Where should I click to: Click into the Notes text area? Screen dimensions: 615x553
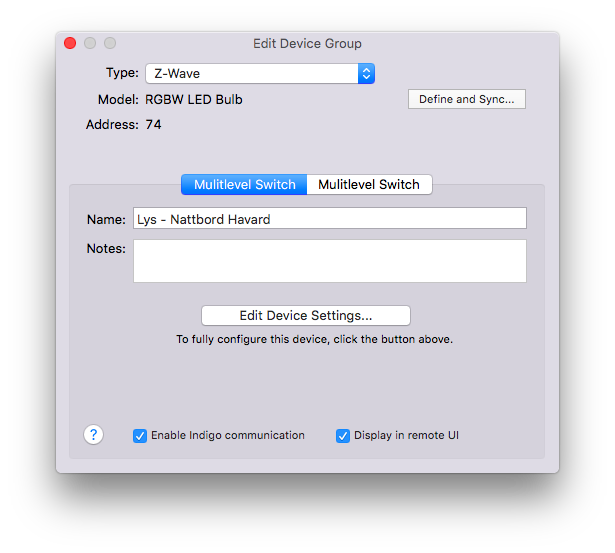330,261
